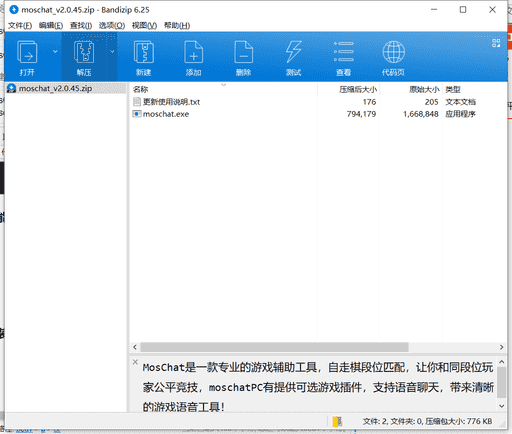
Task: Click the horizontal scrollbar thumb in file list
Action: 274,347
